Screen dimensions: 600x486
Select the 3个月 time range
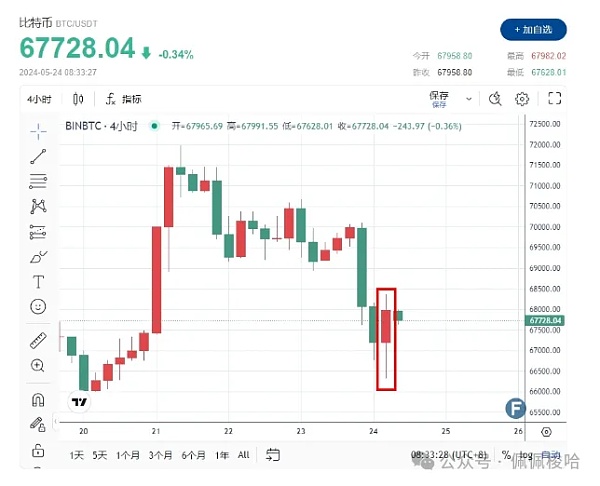(x=160, y=455)
